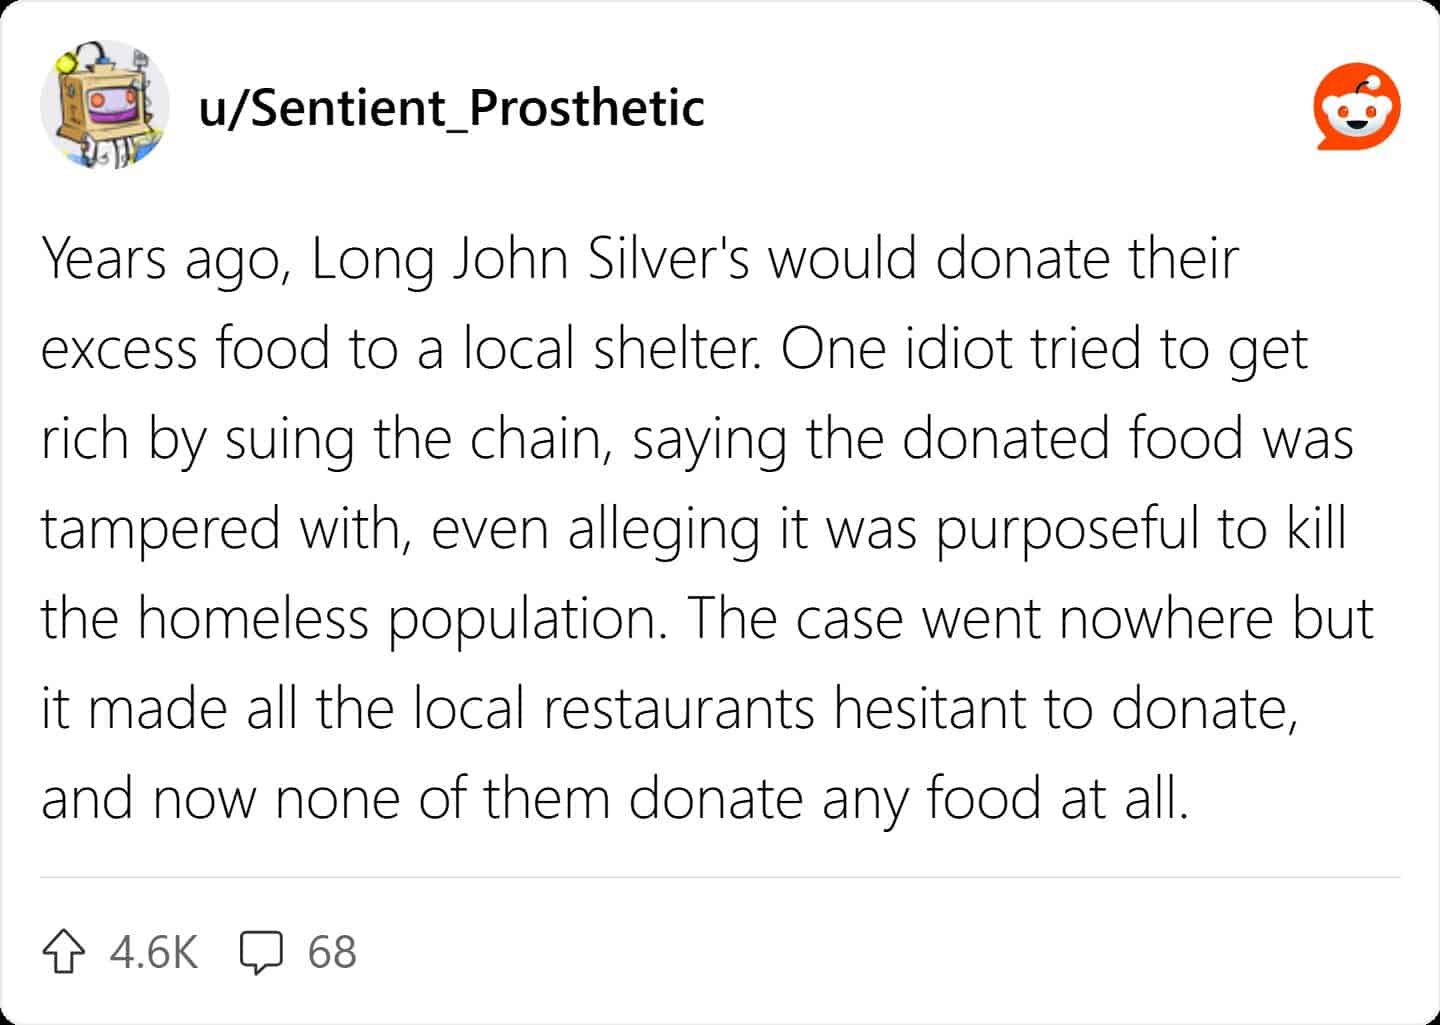Upvote the post with the arrow icon
Screen dimensions: 1440x1025
63,952
